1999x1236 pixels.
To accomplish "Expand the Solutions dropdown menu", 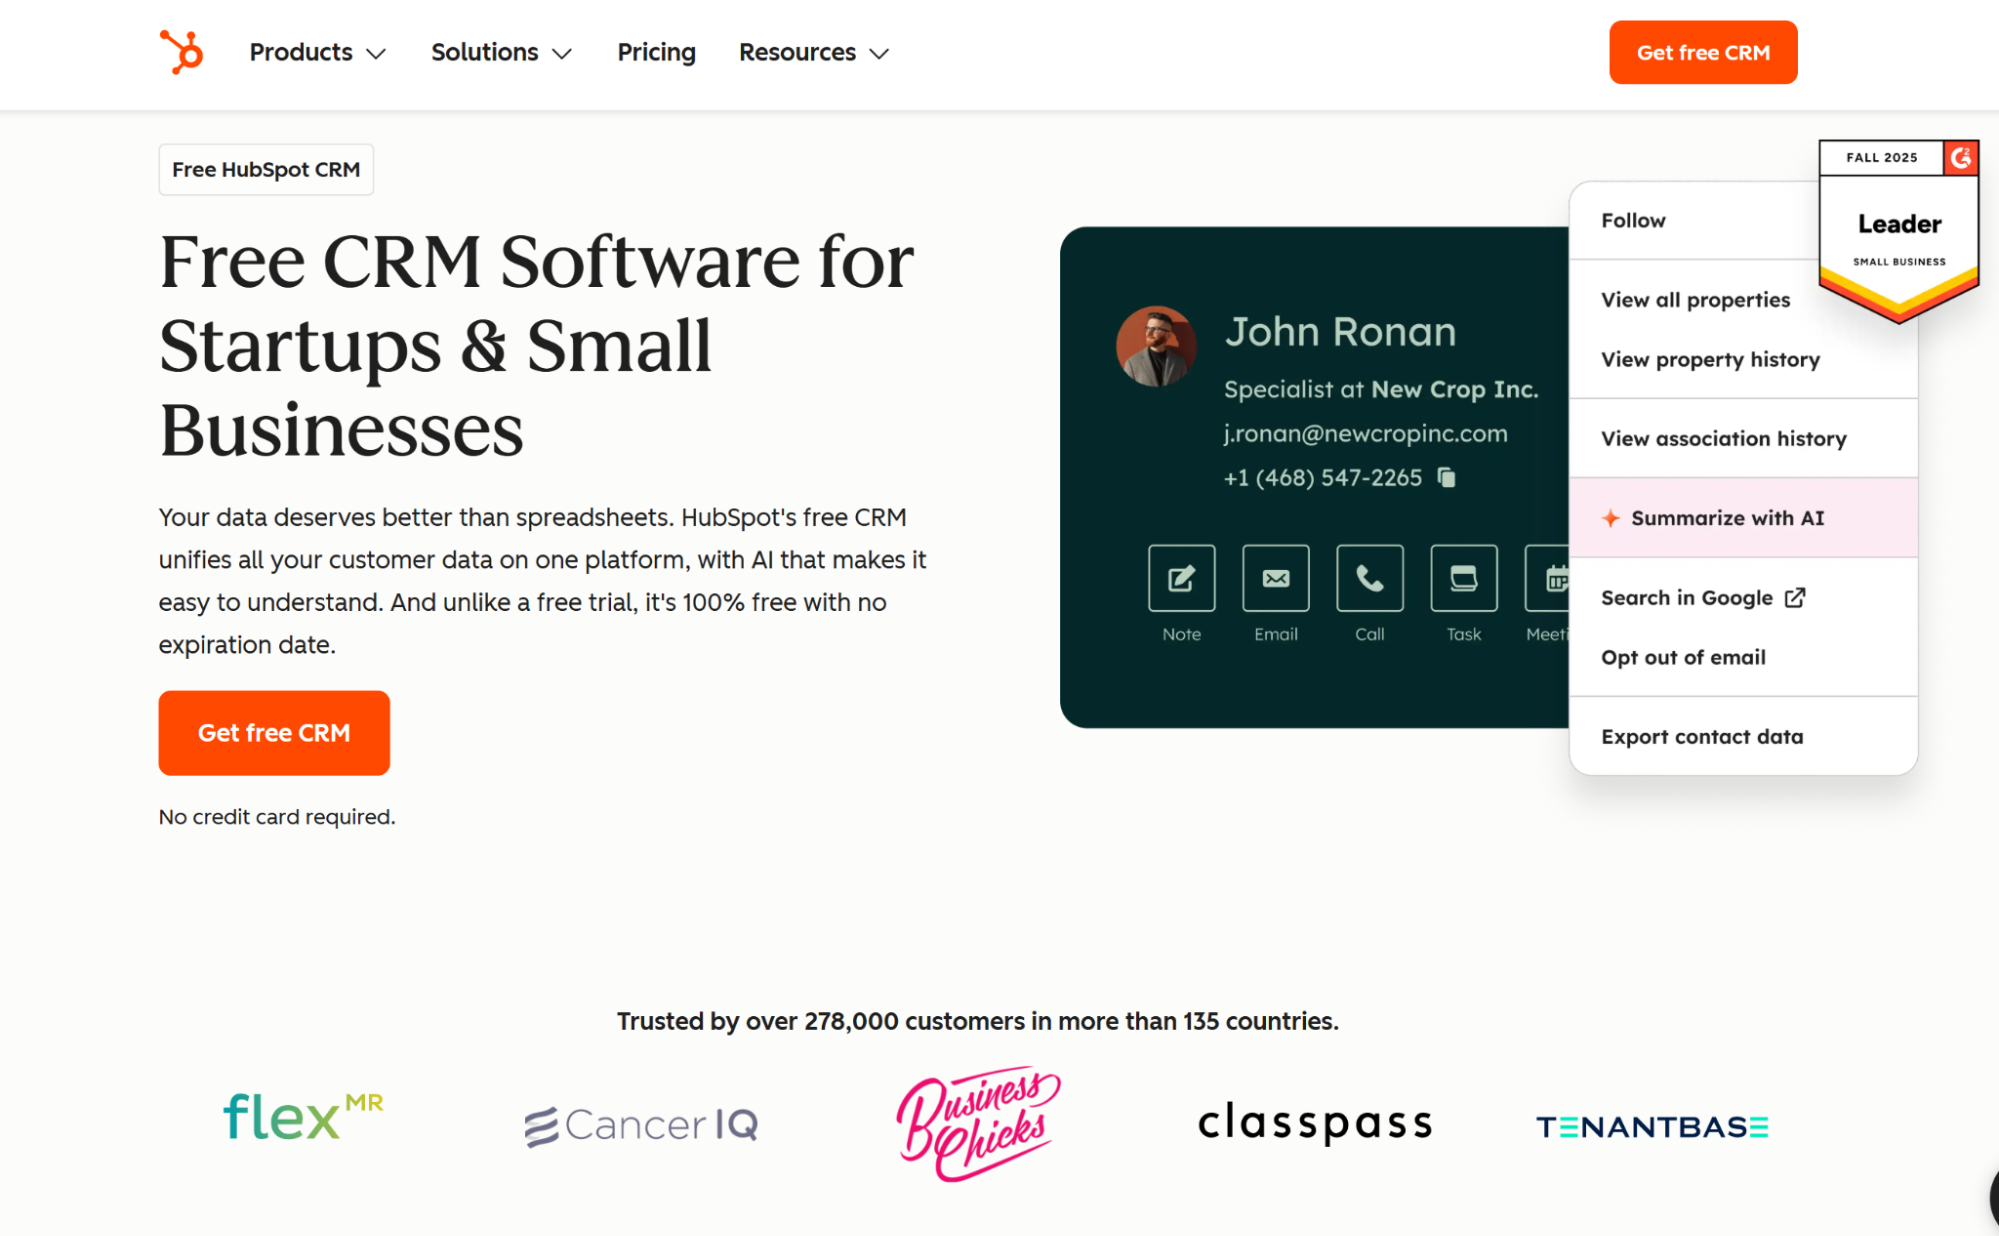I will click(x=501, y=52).
